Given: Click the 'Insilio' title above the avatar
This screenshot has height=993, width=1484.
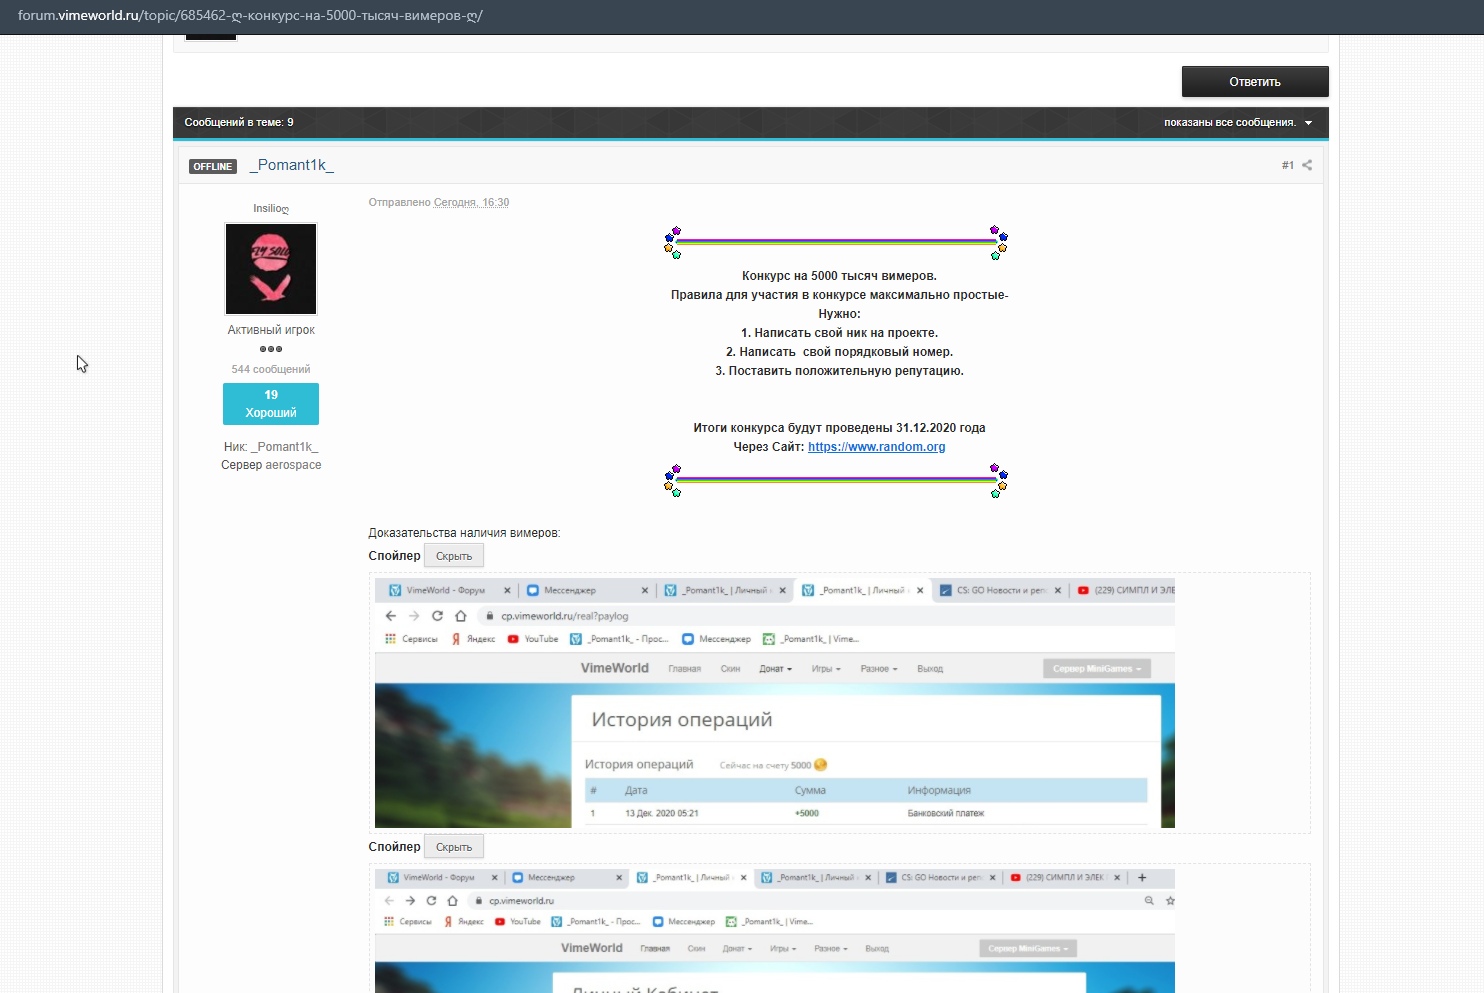Looking at the screenshot, I should pos(271,209).
